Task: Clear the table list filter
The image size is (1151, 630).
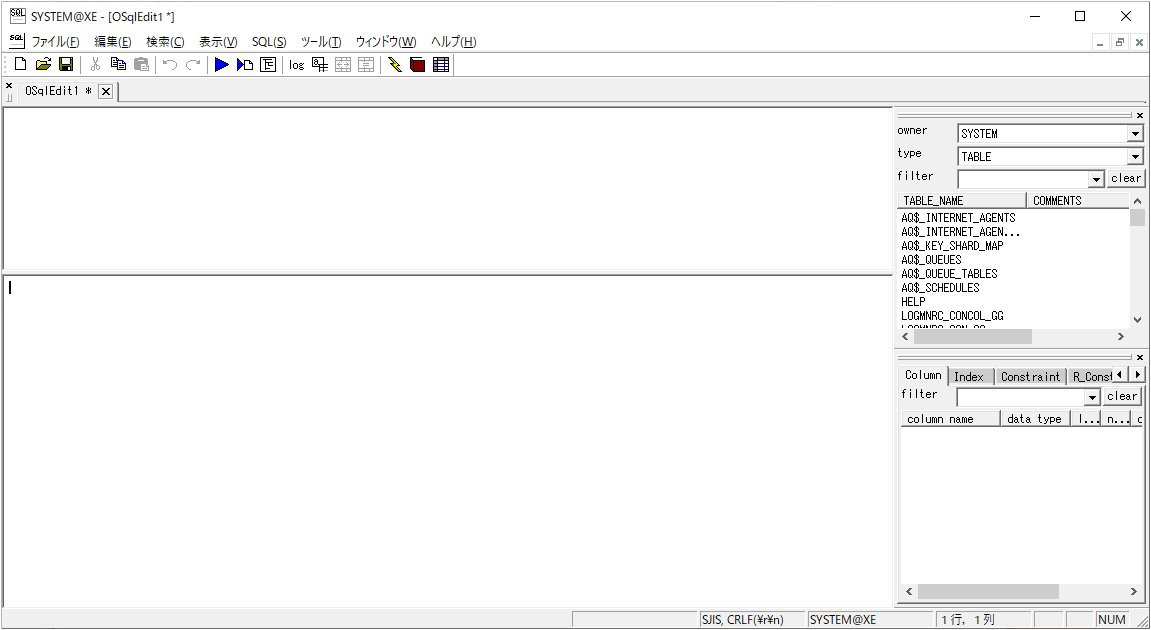Action: [1126, 178]
